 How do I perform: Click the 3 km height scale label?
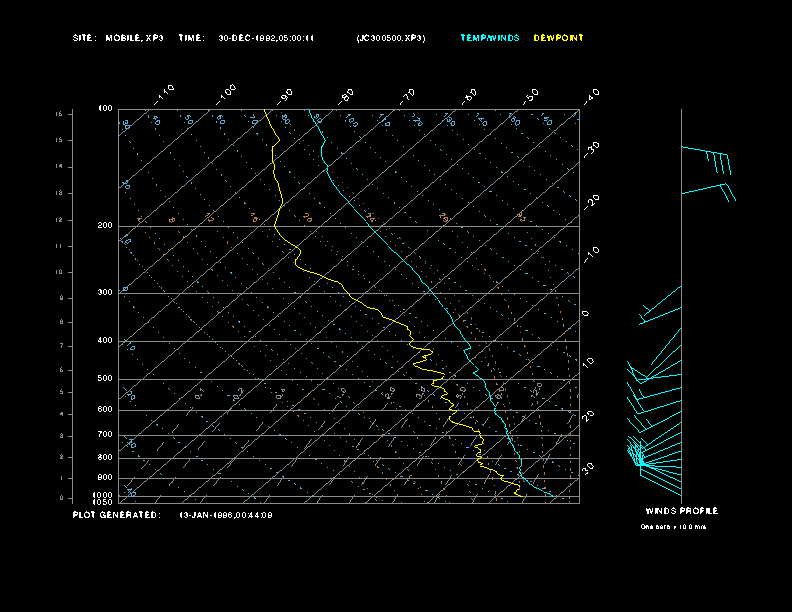(x=62, y=436)
